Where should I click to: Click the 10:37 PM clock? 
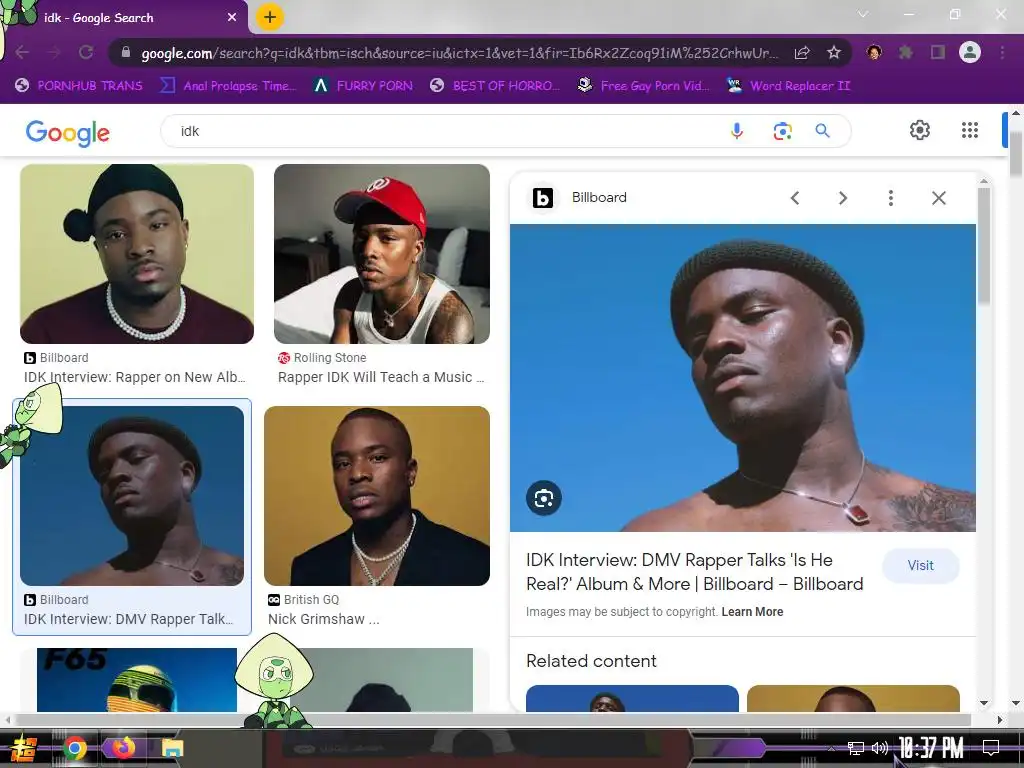coord(931,748)
